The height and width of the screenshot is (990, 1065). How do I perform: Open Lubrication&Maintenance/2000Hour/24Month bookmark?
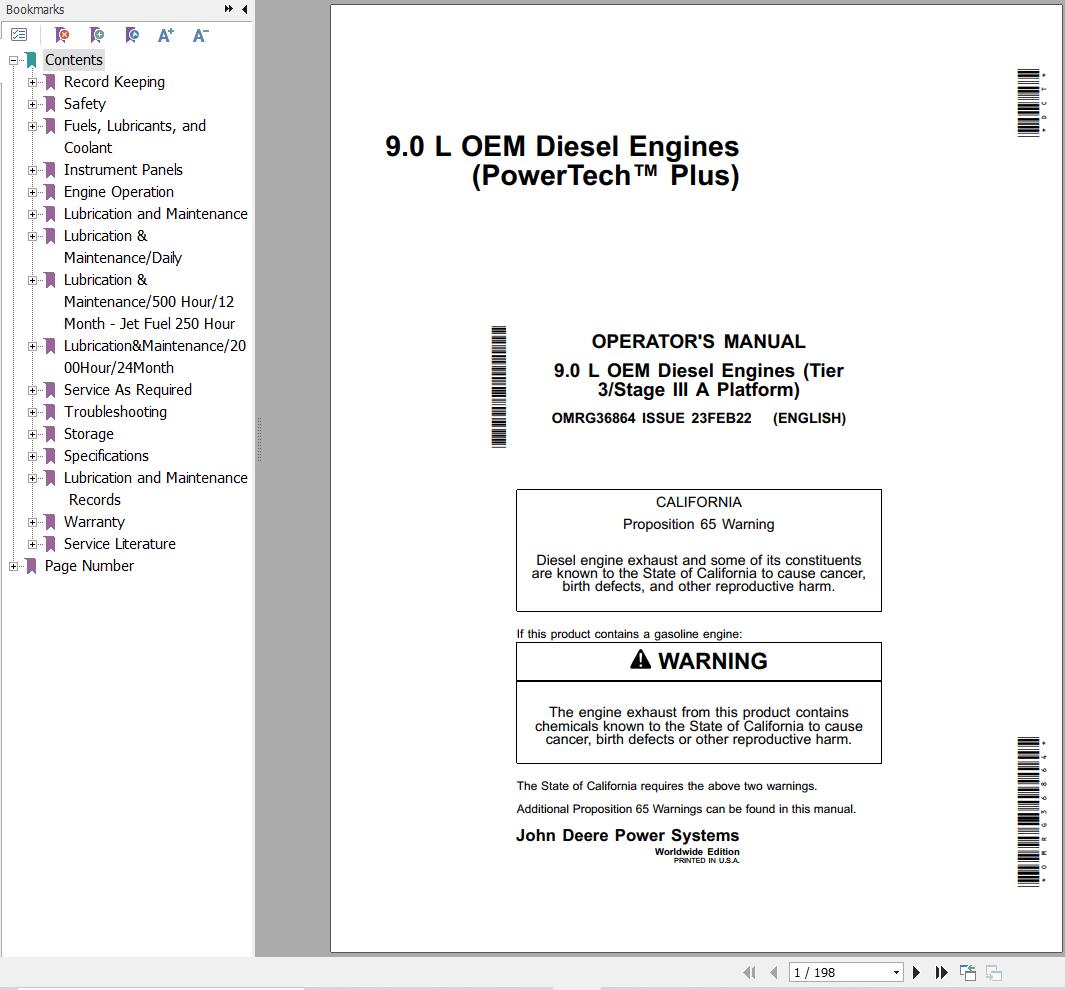155,356
